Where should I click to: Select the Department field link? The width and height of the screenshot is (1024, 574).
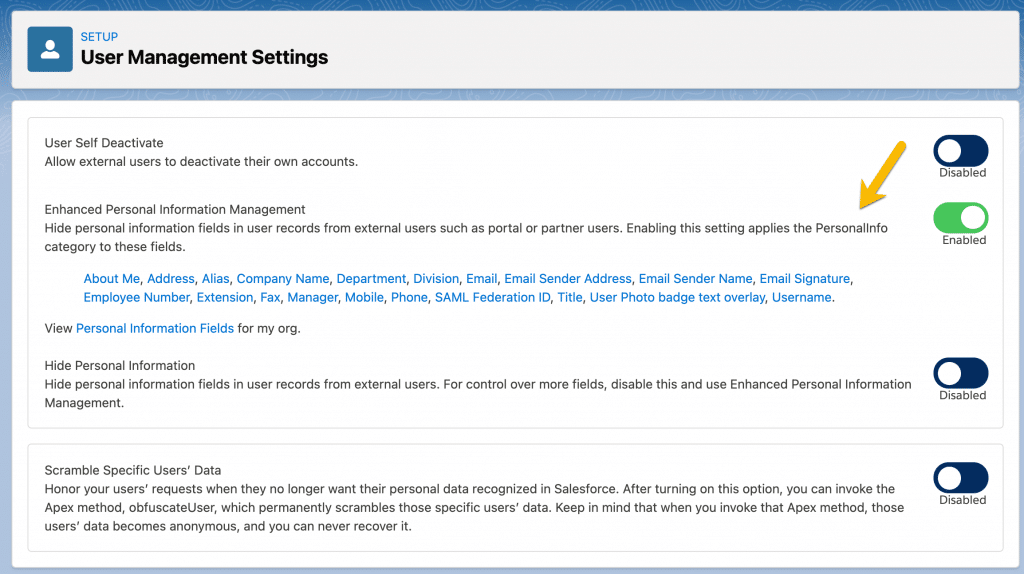click(371, 279)
